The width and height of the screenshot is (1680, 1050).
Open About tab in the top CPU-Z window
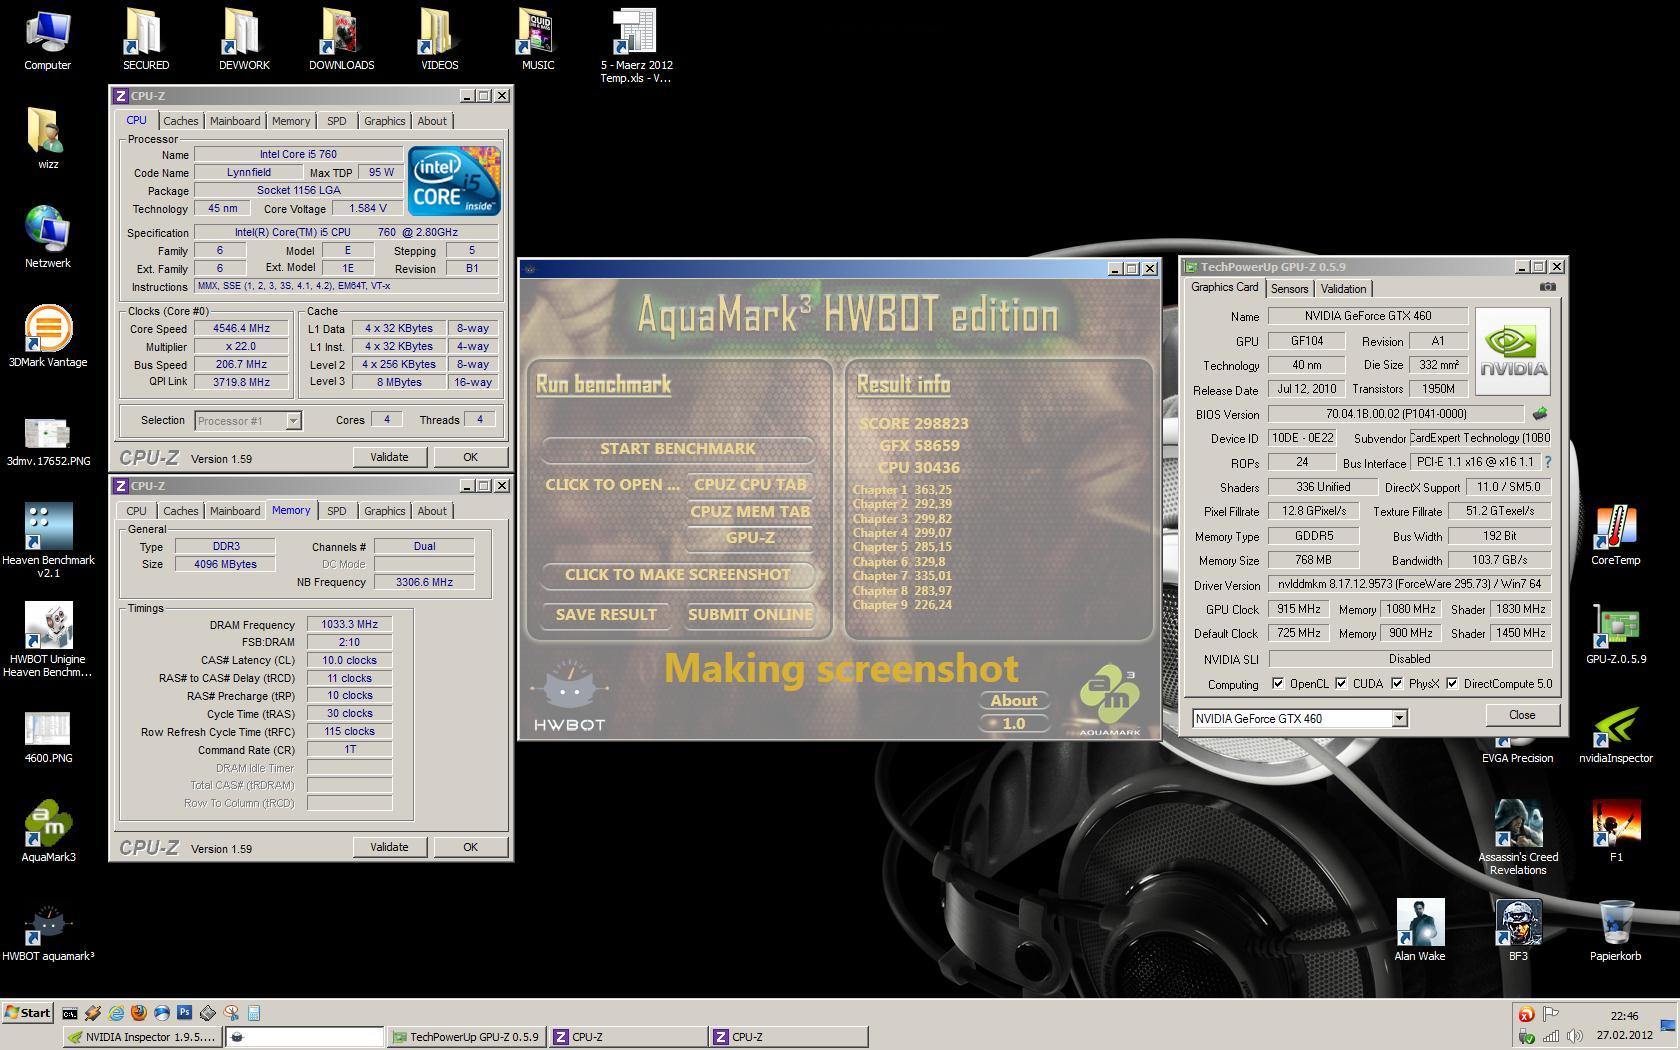[x=432, y=121]
